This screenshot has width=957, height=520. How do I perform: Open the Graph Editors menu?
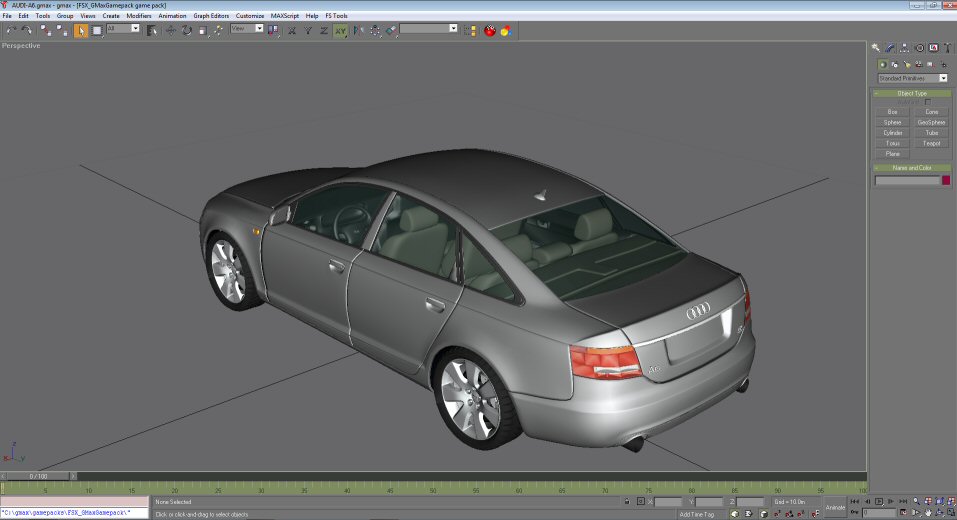(x=211, y=16)
